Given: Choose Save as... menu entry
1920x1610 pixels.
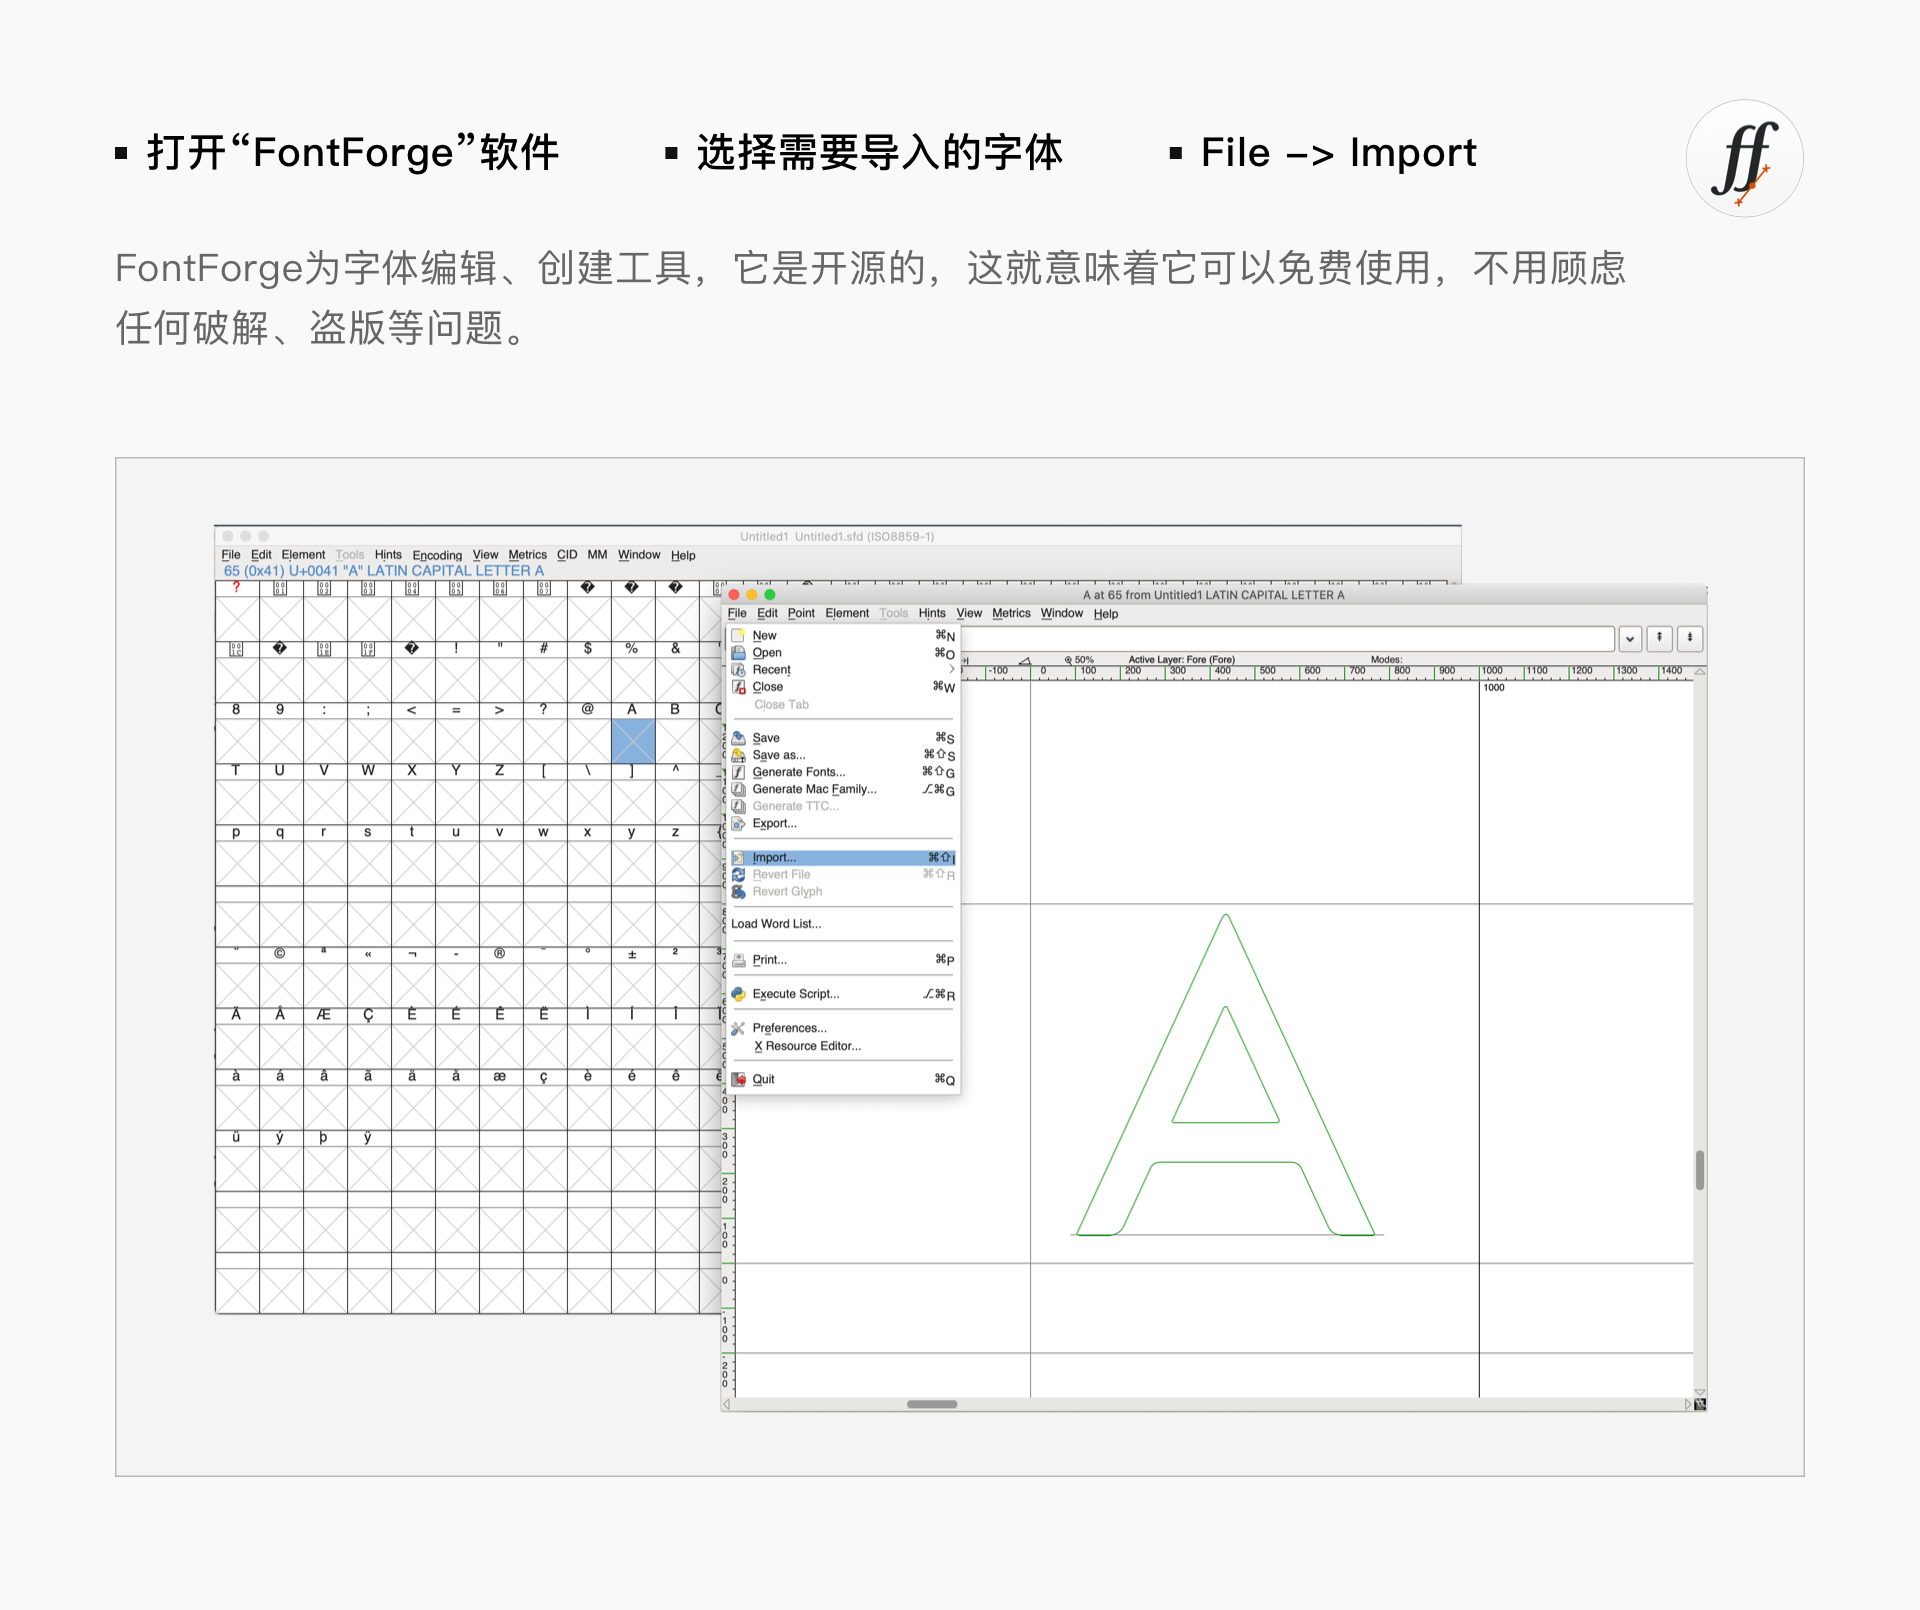Looking at the screenshot, I should (x=841, y=755).
